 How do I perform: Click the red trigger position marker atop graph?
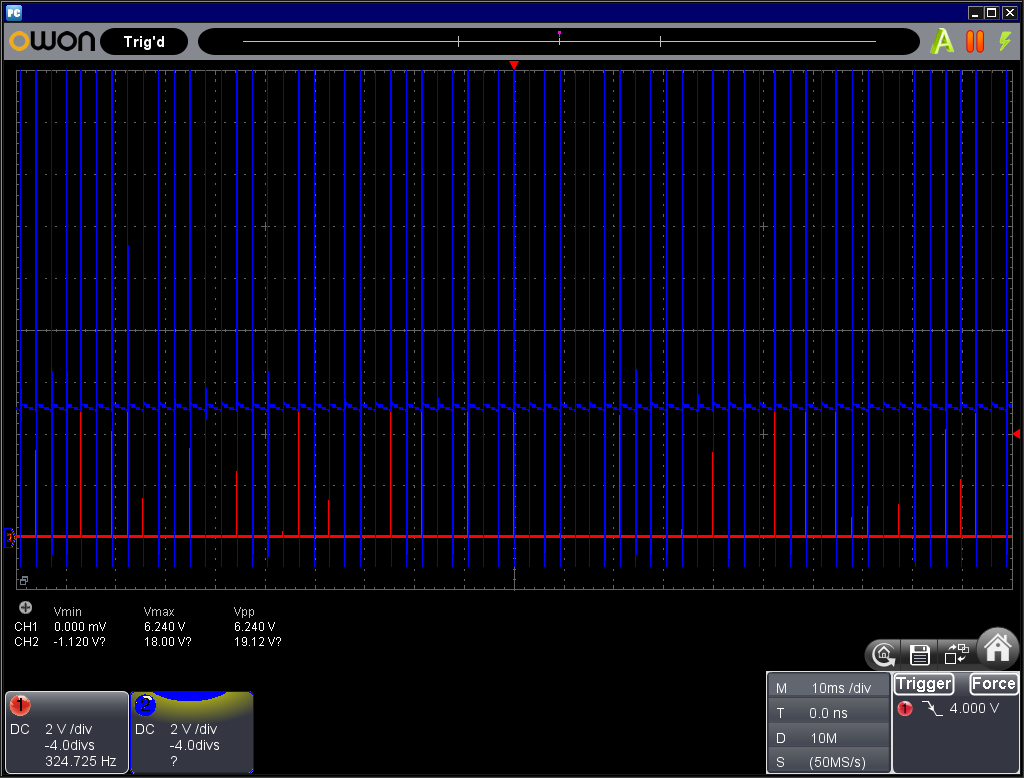[514, 65]
